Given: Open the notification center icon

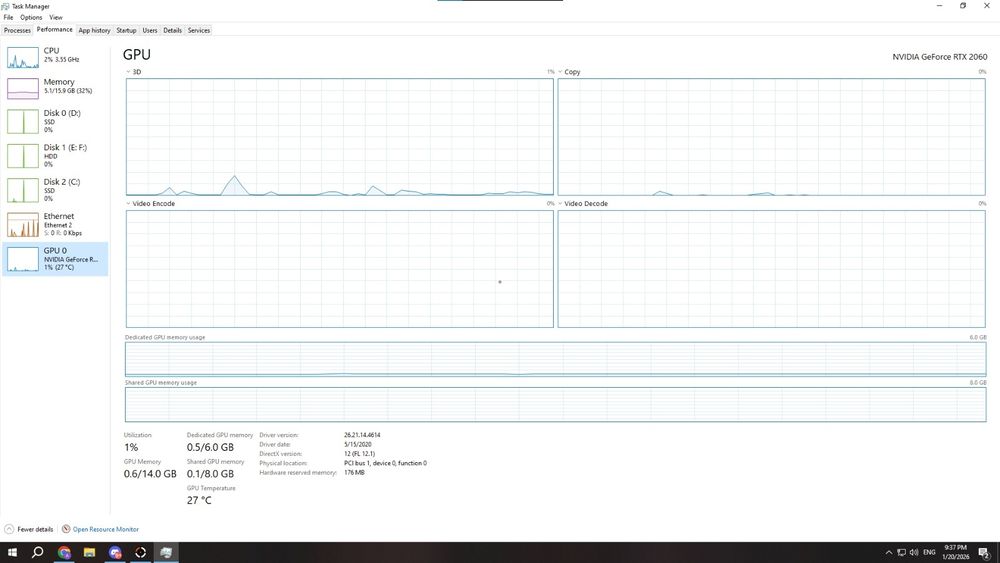Looking at the screenshot, I should tap(984, 552).
